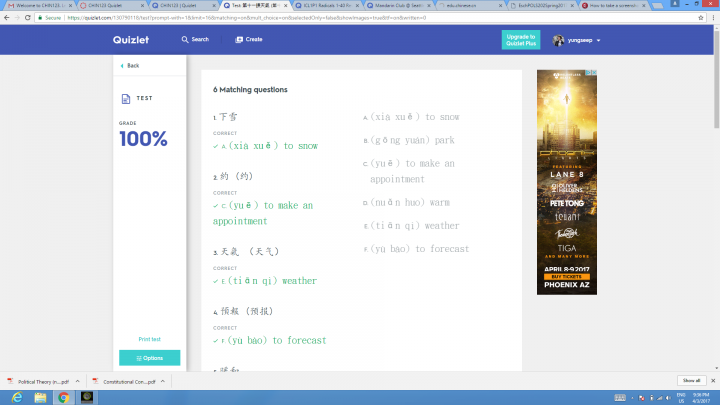The width and height of the screenshot is (720, 405).
Task: Click the TEST document icon
Action: point(126,99)
